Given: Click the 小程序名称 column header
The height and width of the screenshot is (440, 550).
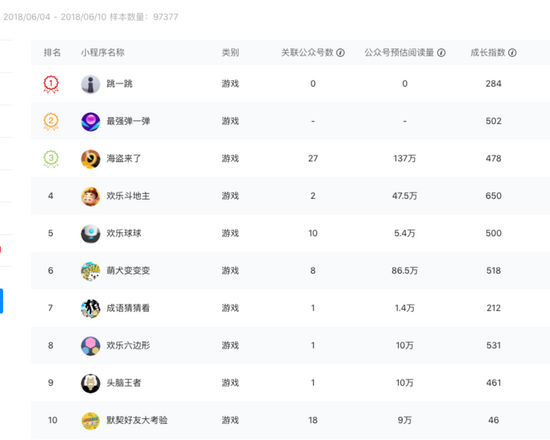Looking at the screenshot, I should click(x=103, y=53).
